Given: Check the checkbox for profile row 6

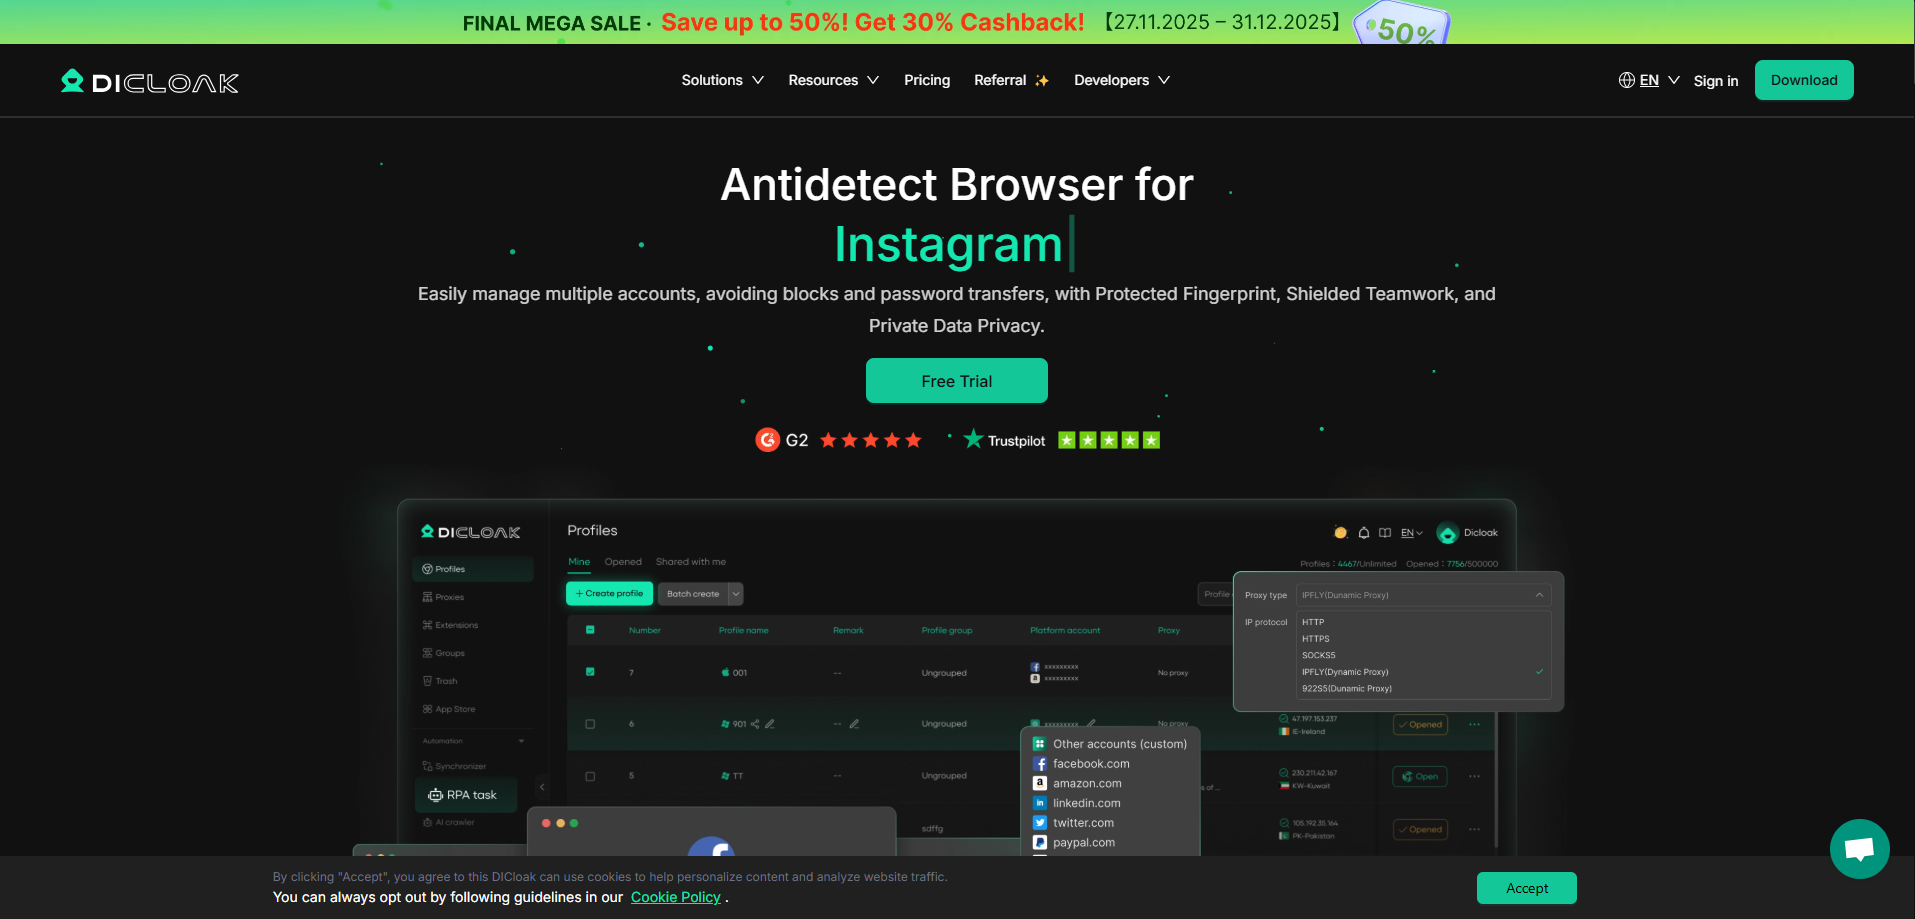Looking at the screenshot, I should point(590,724).
